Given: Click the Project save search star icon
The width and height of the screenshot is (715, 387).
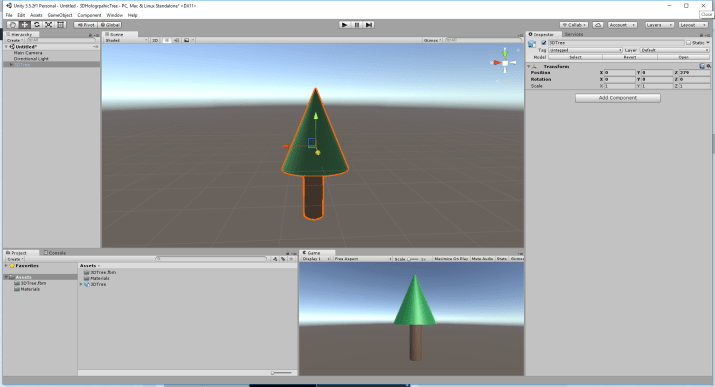Looking at the screenshot, I should (x=291, y=259).
